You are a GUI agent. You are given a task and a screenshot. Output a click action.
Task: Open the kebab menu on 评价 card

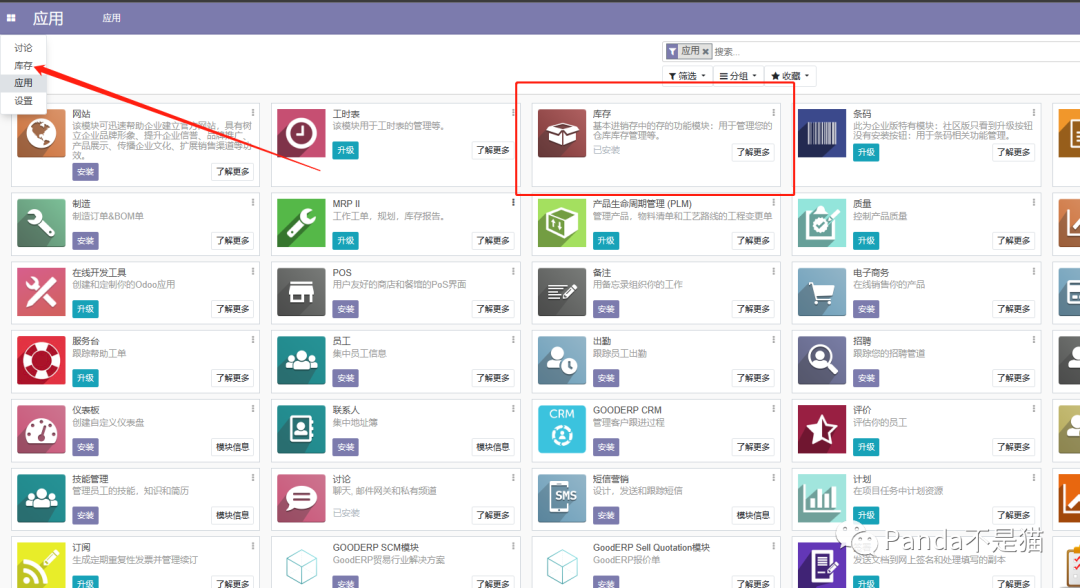pyautogui.click(x=1034, y=408)
